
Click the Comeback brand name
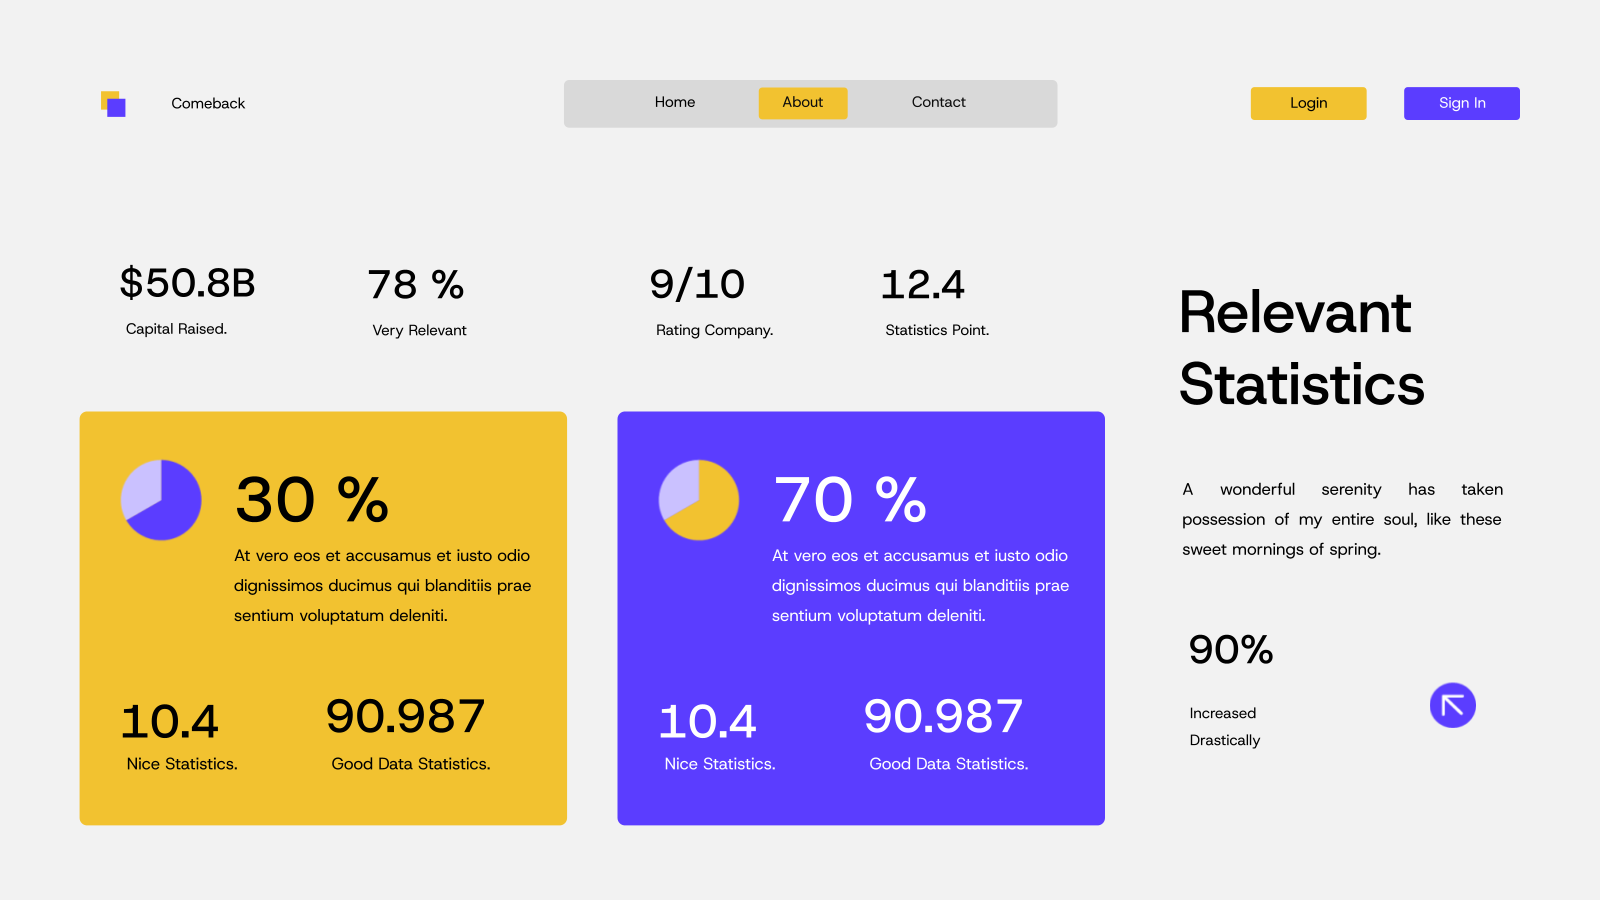[x=208, y=103]
